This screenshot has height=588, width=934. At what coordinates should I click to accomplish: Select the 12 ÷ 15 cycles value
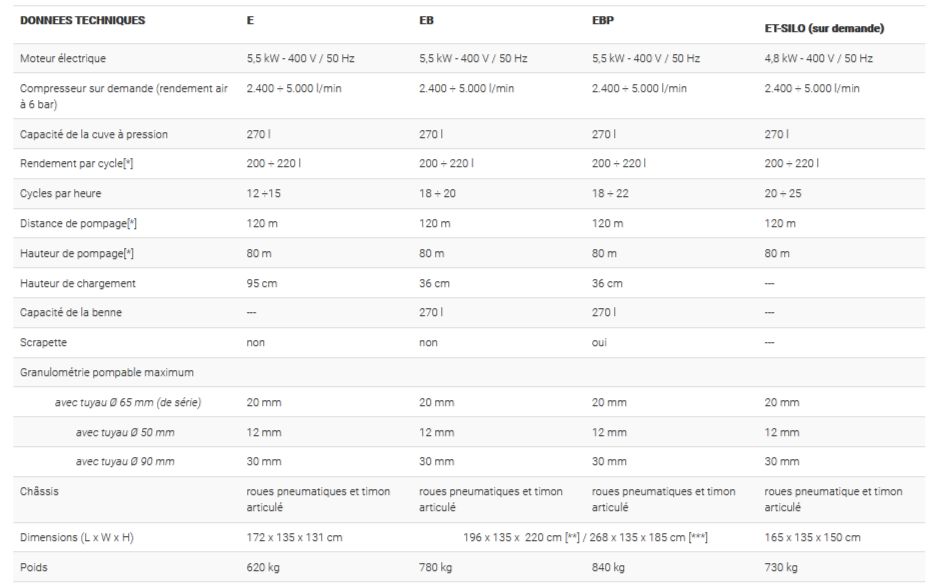coord(264,193)
